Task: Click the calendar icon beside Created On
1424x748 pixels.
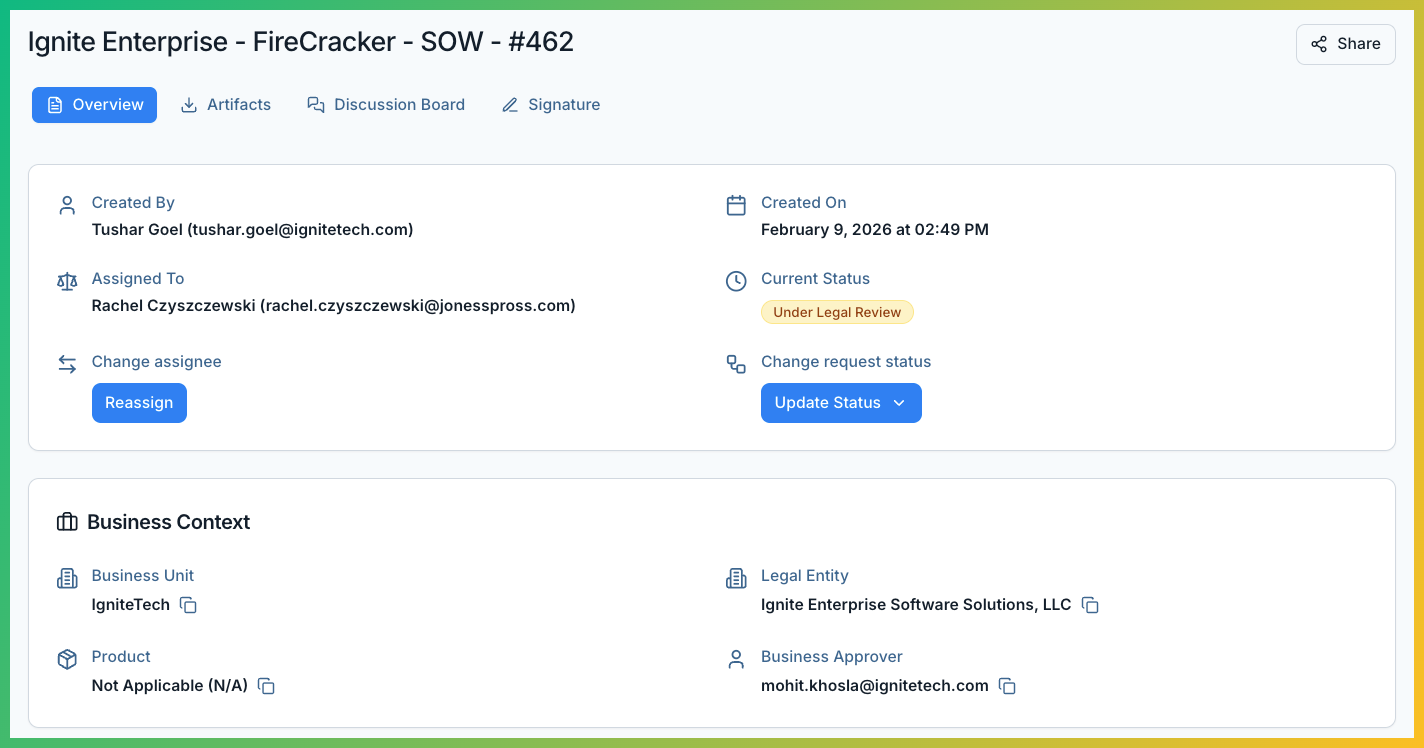Action: [x=736, y=205]
